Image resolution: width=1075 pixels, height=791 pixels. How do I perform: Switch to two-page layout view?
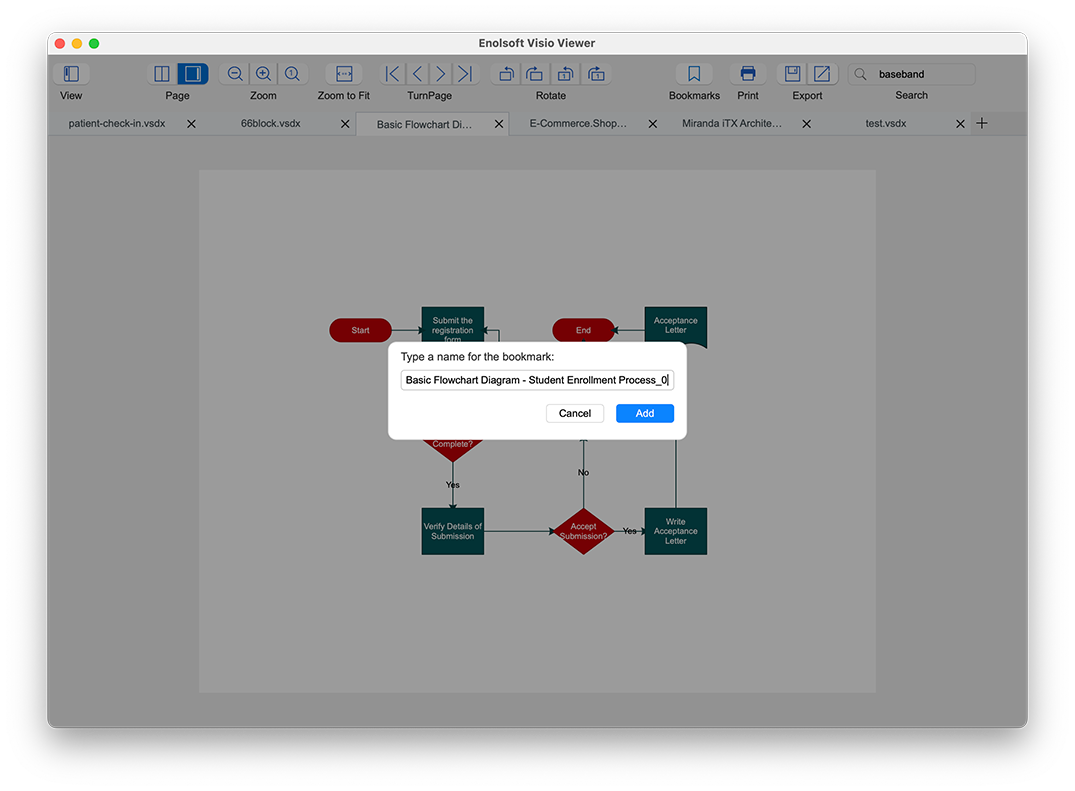[x=162, y=74]
